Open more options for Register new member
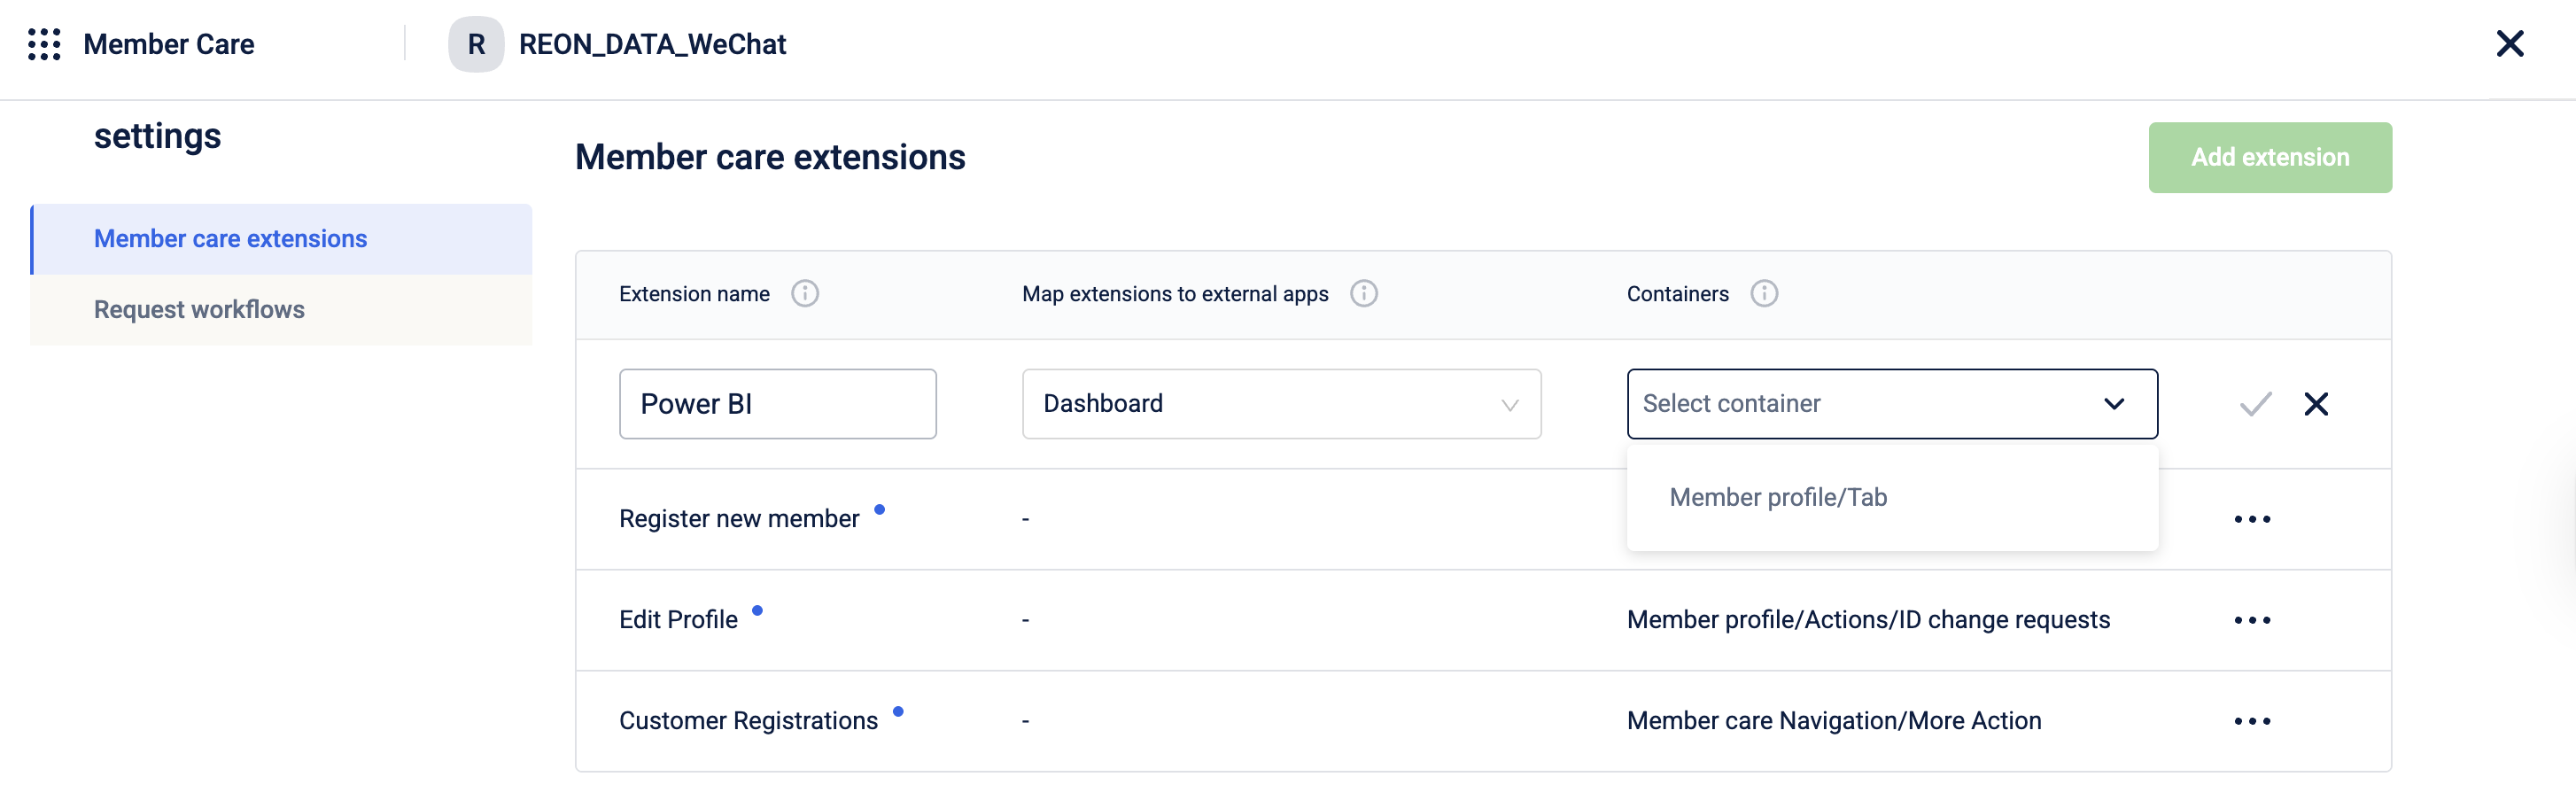 (x=2252, y=520)
